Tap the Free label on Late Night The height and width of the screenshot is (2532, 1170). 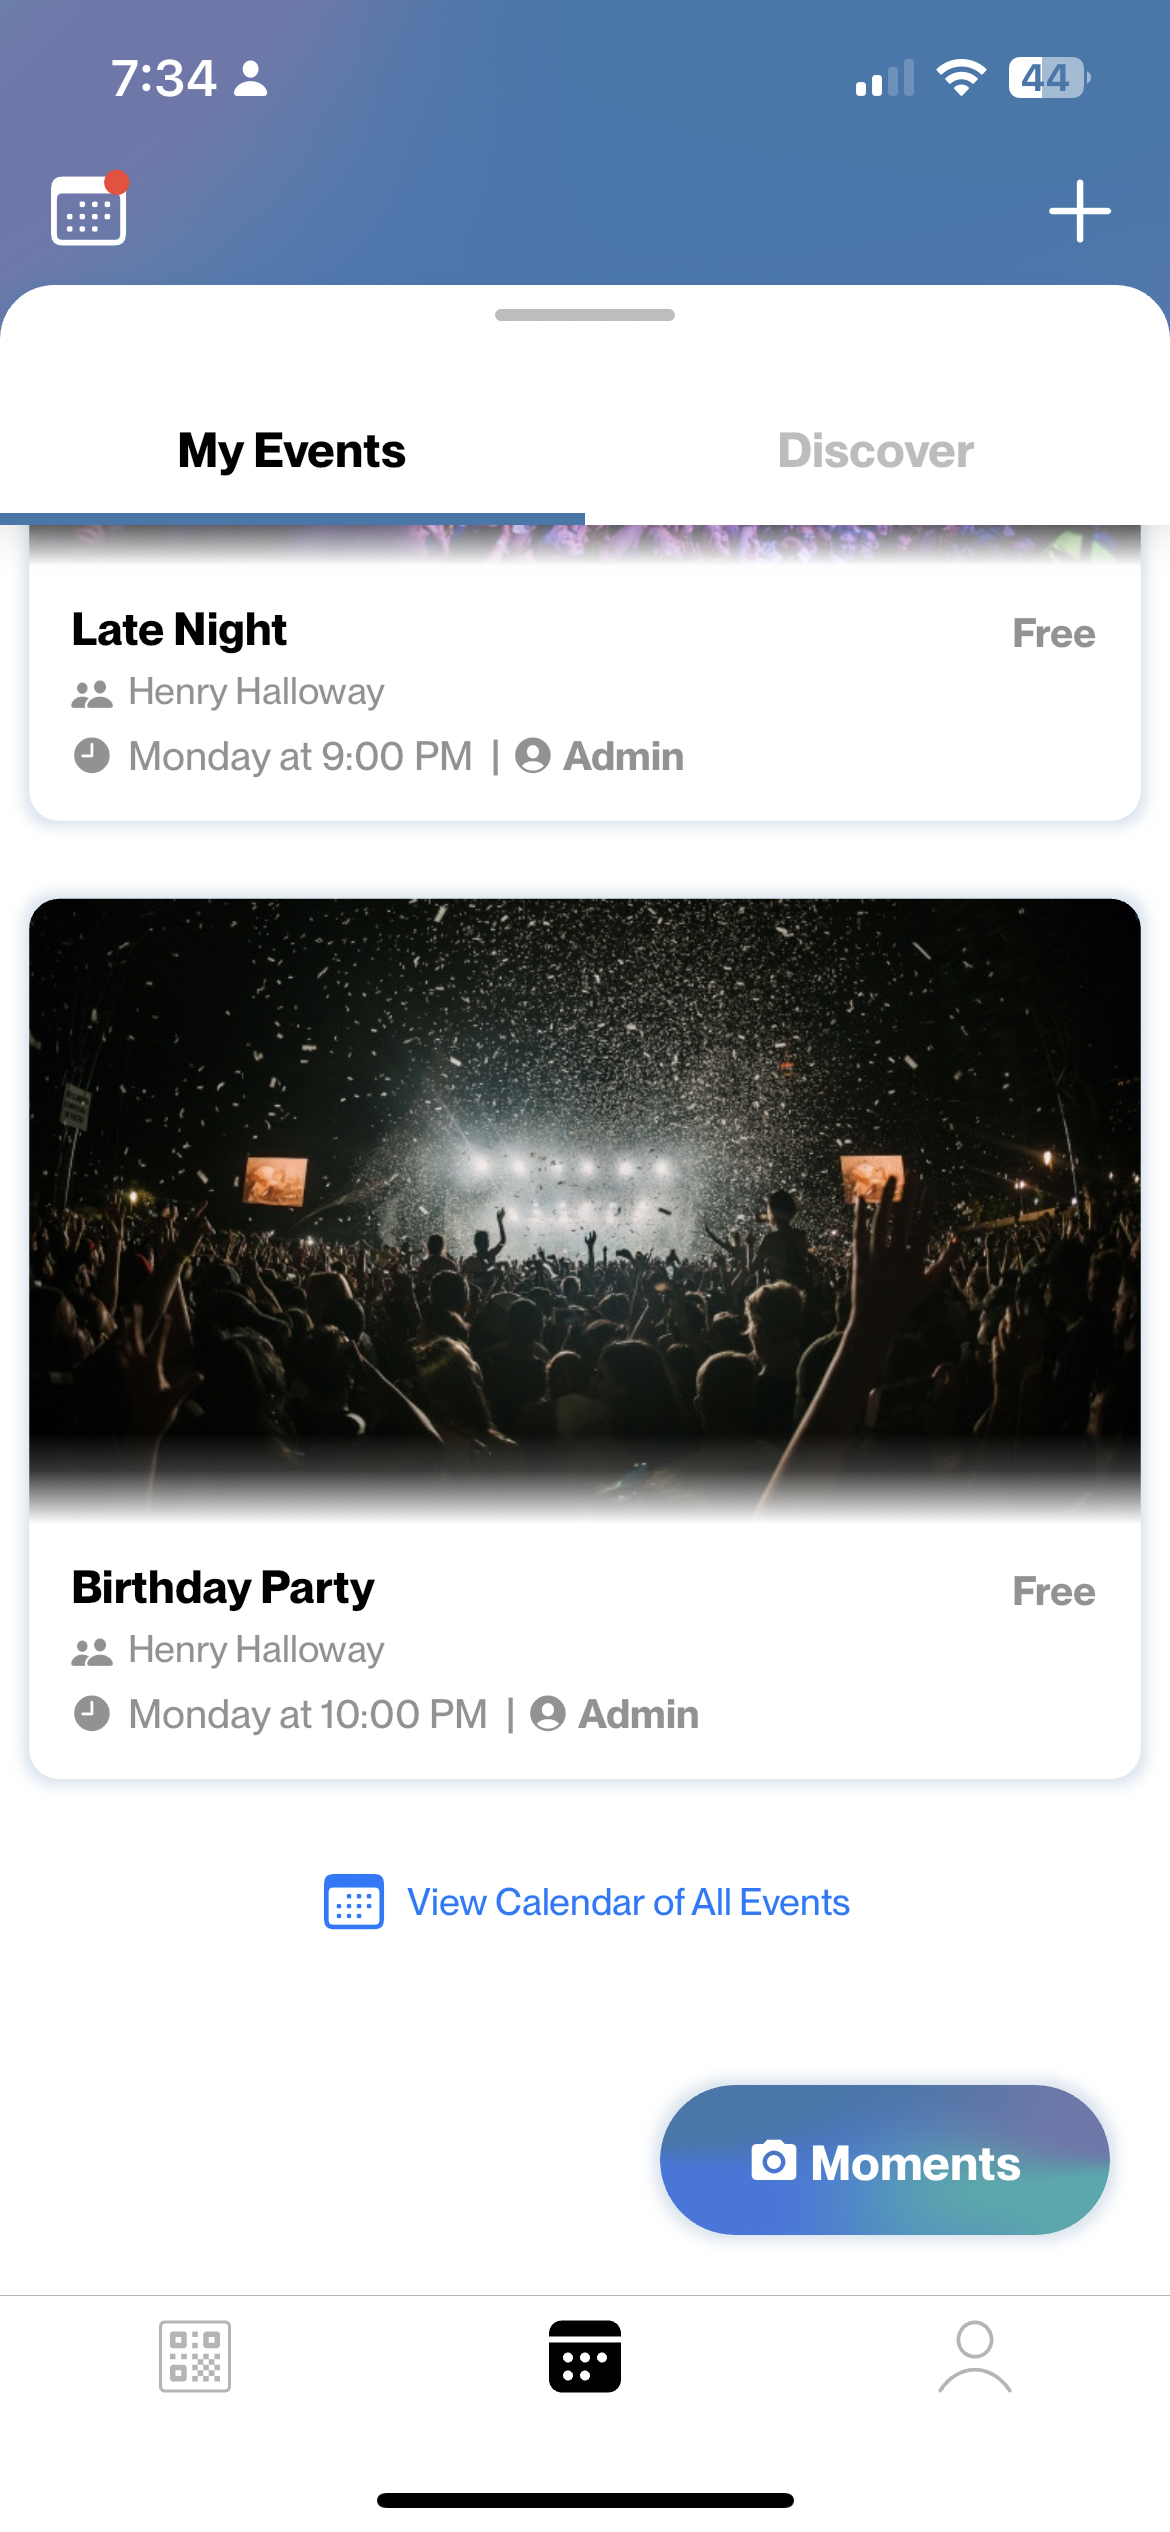tap(1054, 633)
